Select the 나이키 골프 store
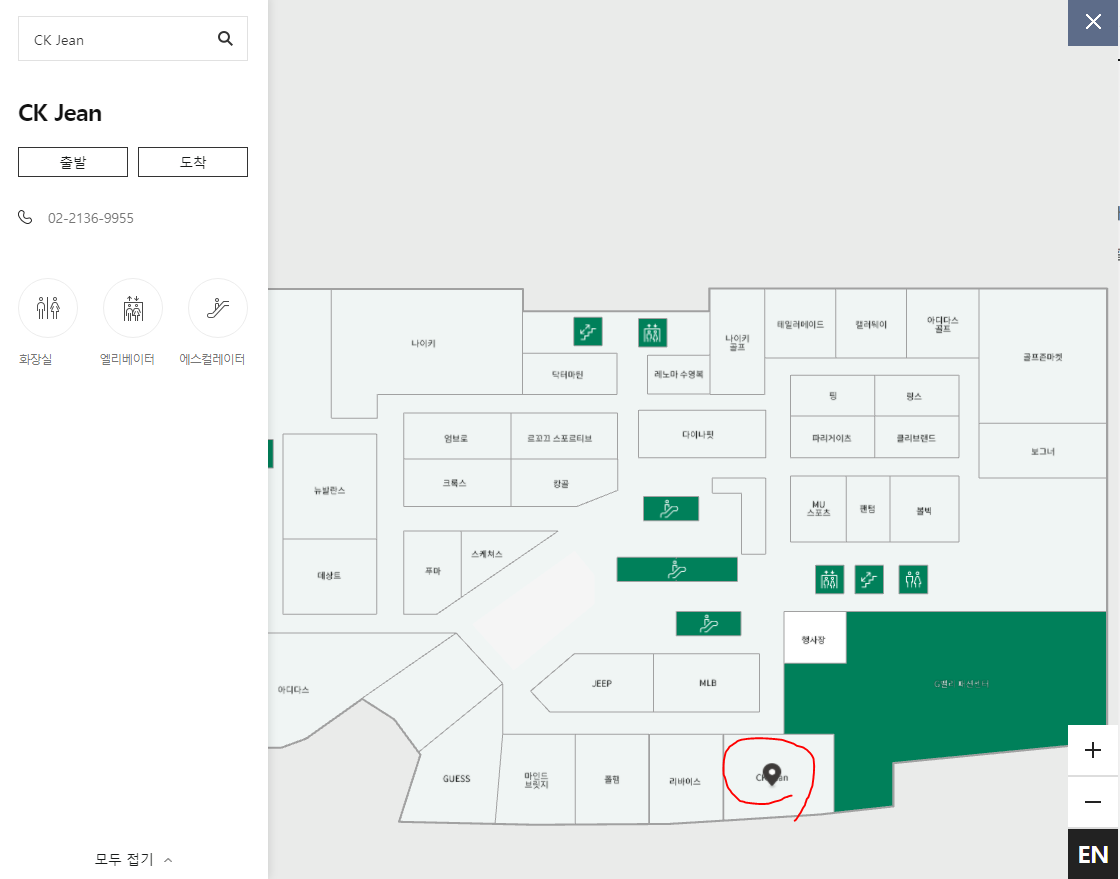This screenshot has height=879, width=1120. click(x=737, y=342)
